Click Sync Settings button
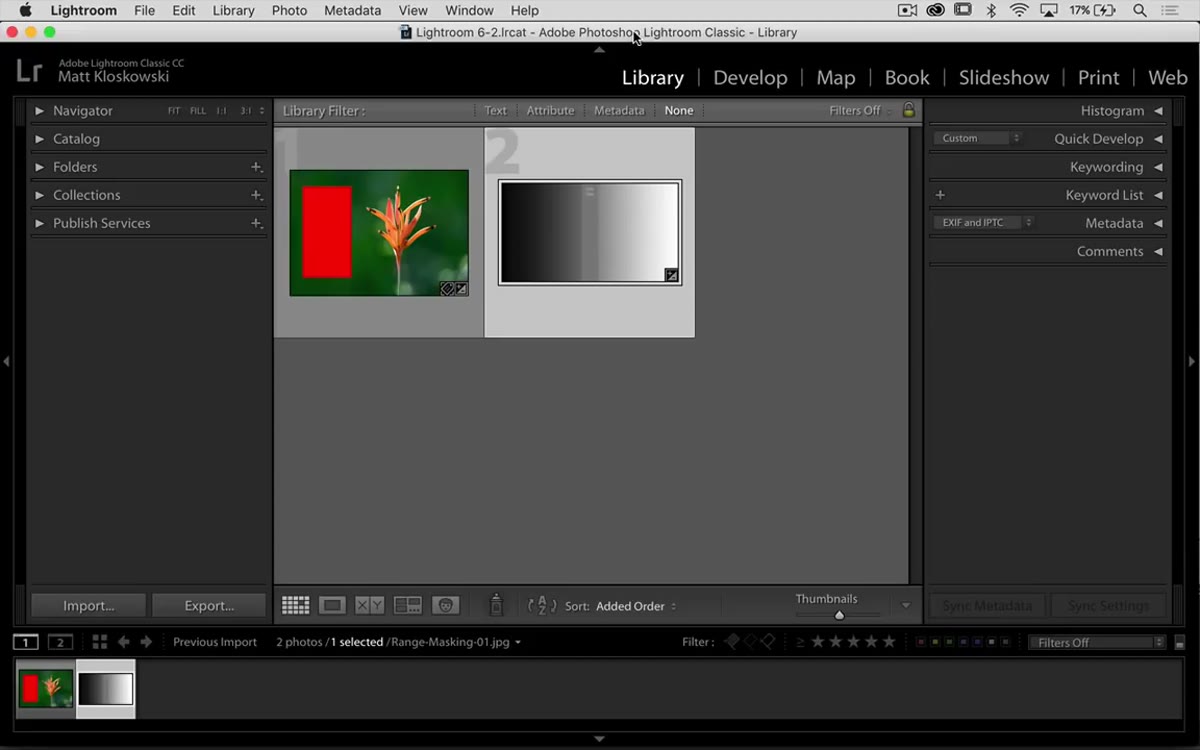The width and height of the screenshot is (1200, 750). pos(1108,606)
